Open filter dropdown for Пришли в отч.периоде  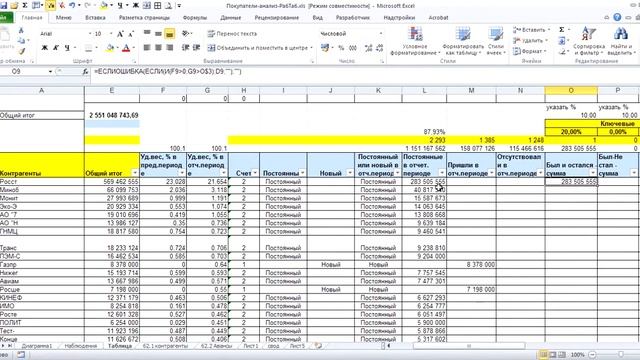tap(492, 173)
